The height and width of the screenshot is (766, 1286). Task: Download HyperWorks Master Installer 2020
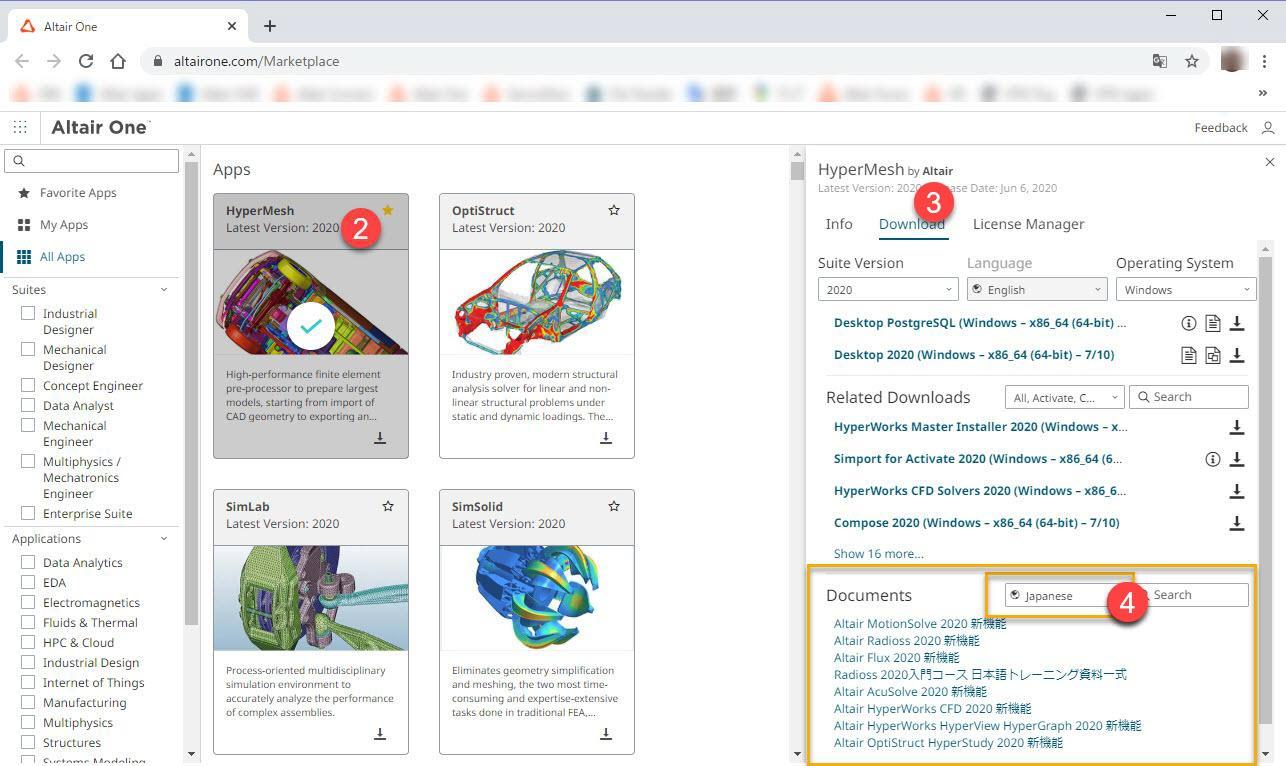click(x=1236, y=427)
